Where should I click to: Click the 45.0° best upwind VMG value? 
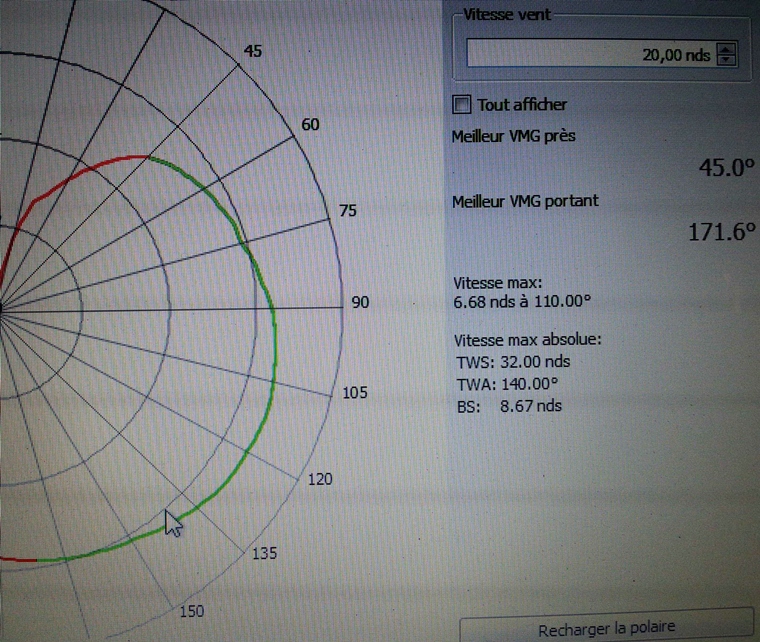click(726, 168)
